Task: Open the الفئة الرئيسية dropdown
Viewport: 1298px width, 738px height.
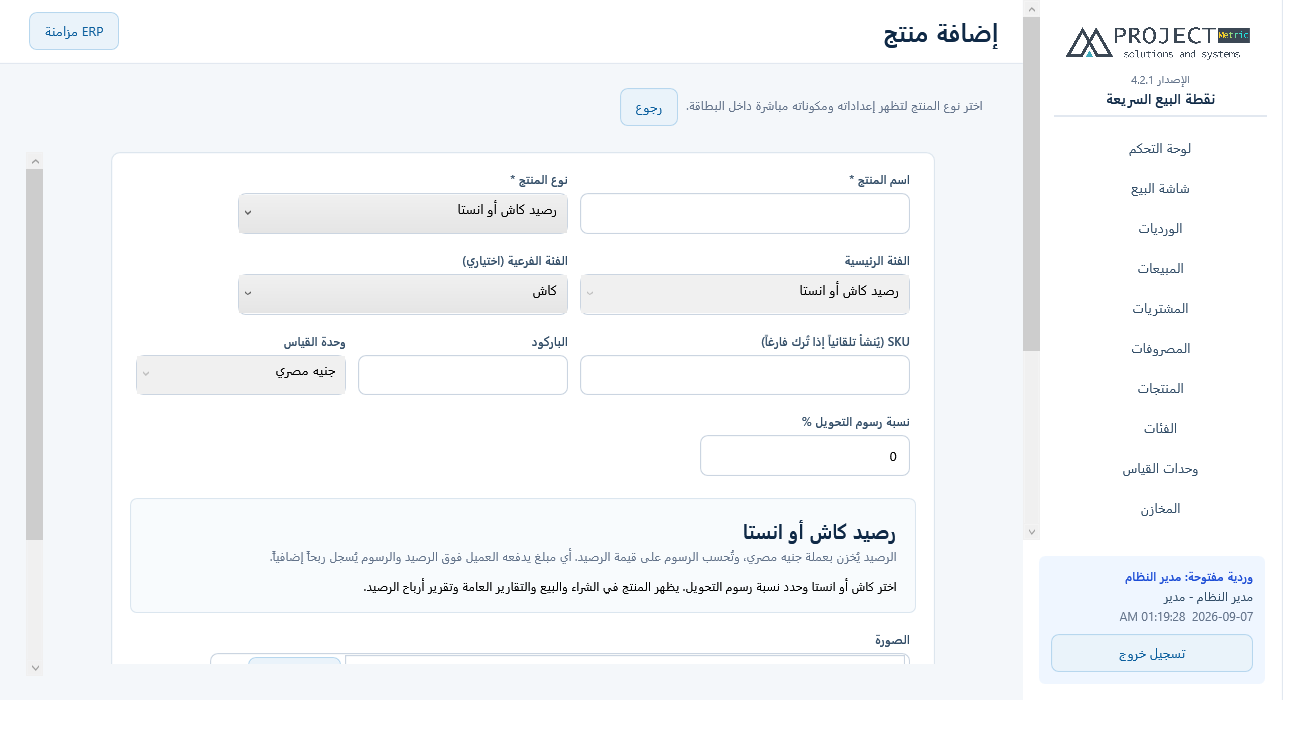Action: point(745,294)
